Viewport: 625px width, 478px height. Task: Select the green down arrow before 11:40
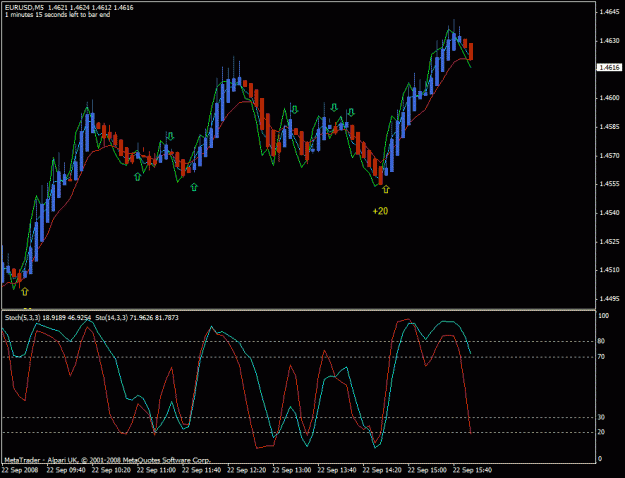[171, 136]
